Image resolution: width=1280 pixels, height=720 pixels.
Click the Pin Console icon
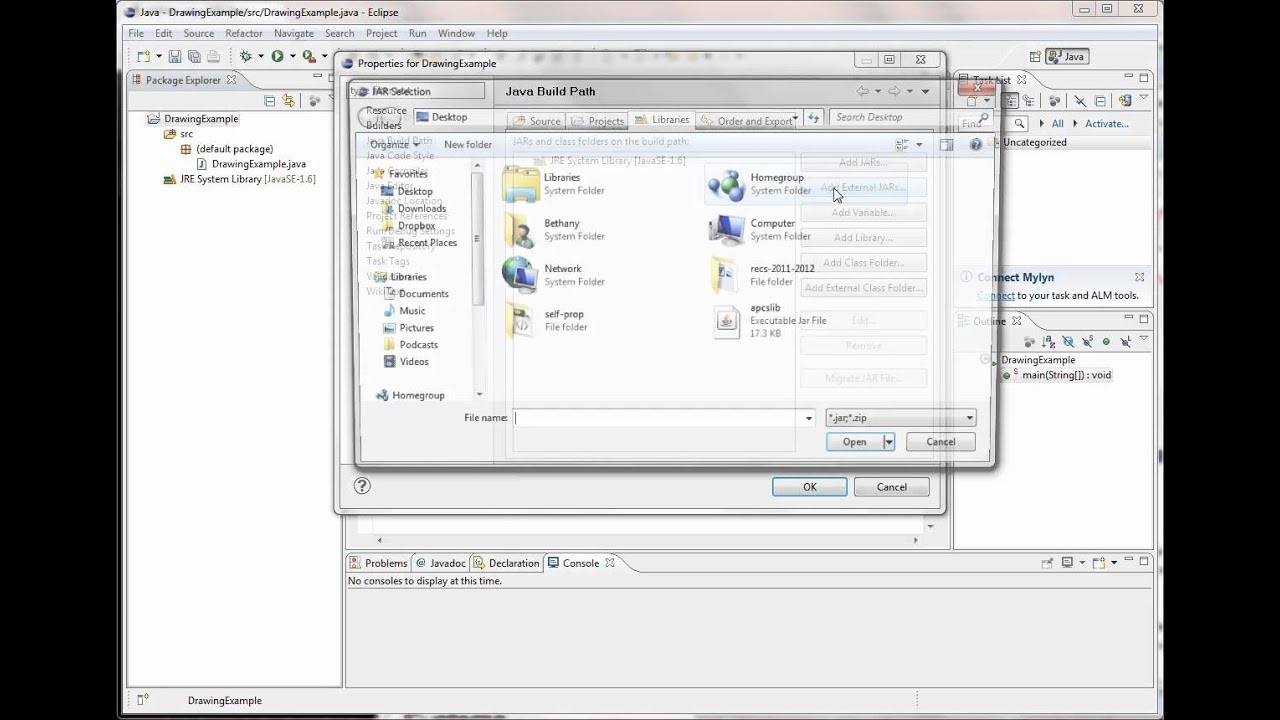tap(1048, 563)
